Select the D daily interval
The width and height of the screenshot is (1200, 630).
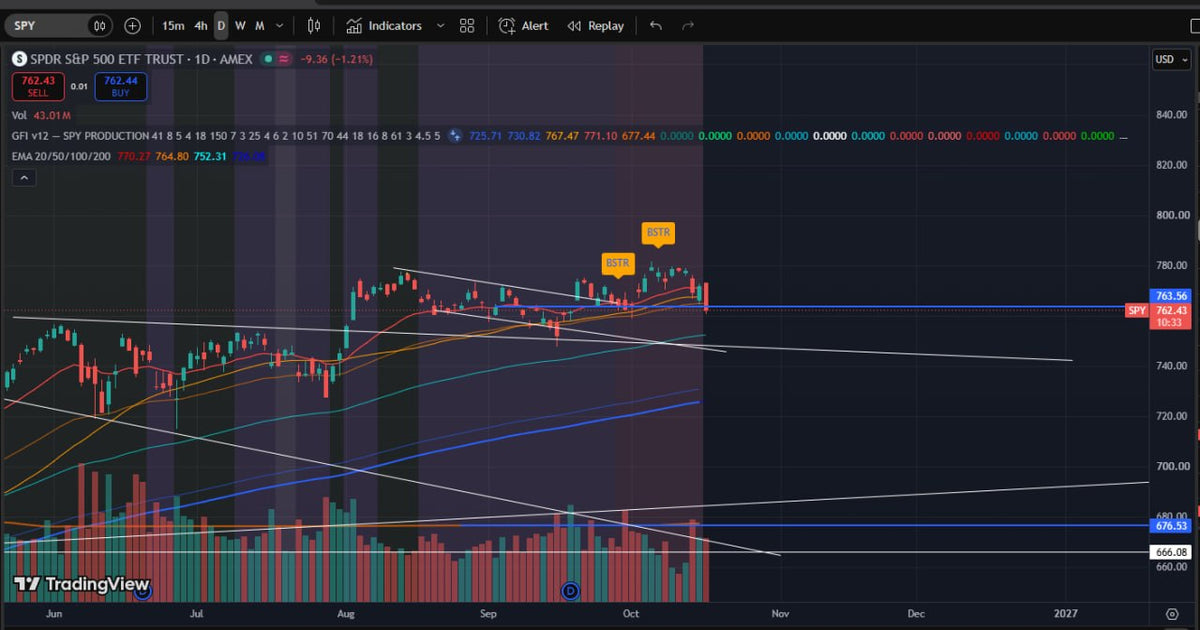click(x=221, y=26)
